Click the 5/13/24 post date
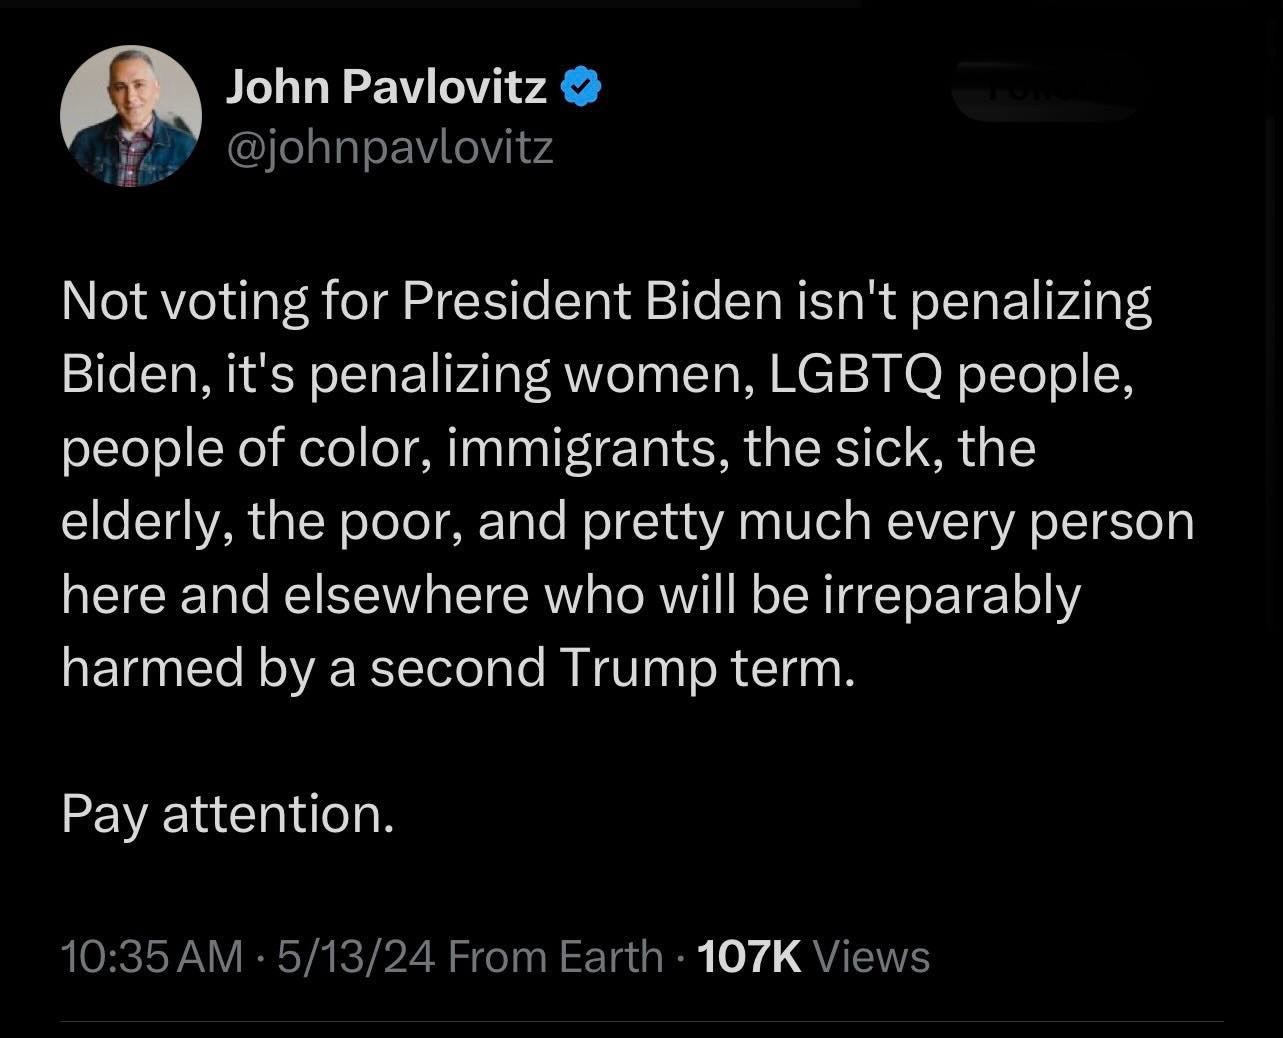This screenshot has height=1038, width=1283. click(355, 957)
